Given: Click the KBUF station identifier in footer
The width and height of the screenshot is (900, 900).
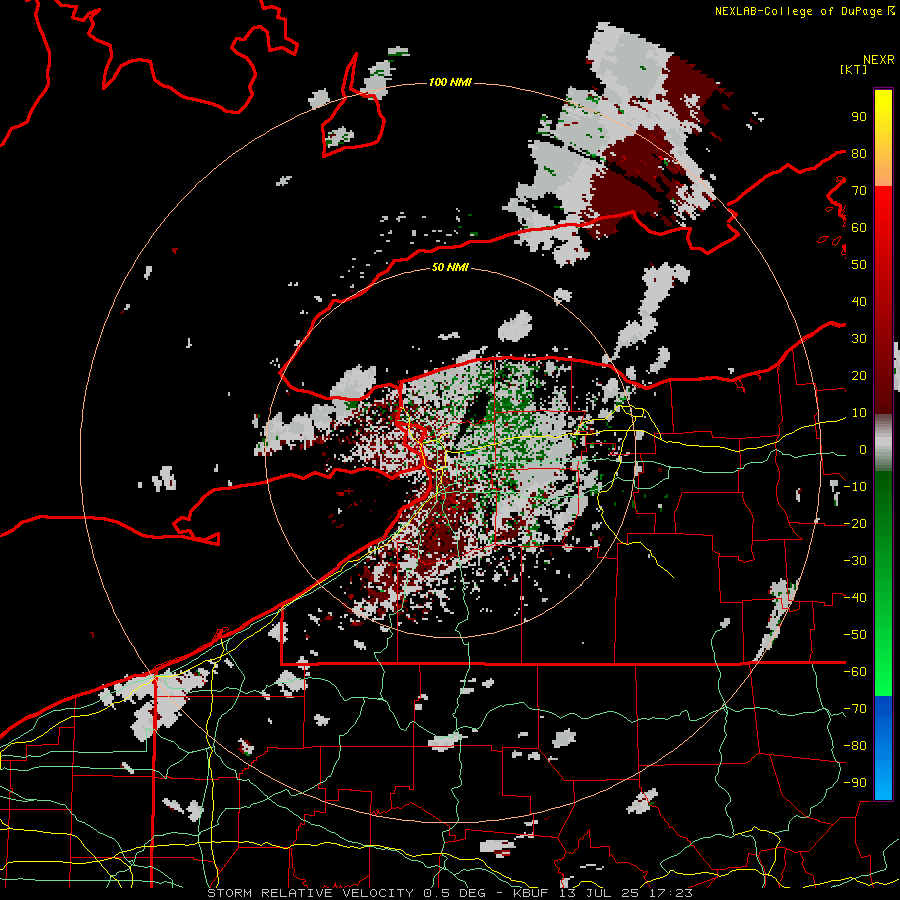Looking at the screenshot, I should 530,893.
